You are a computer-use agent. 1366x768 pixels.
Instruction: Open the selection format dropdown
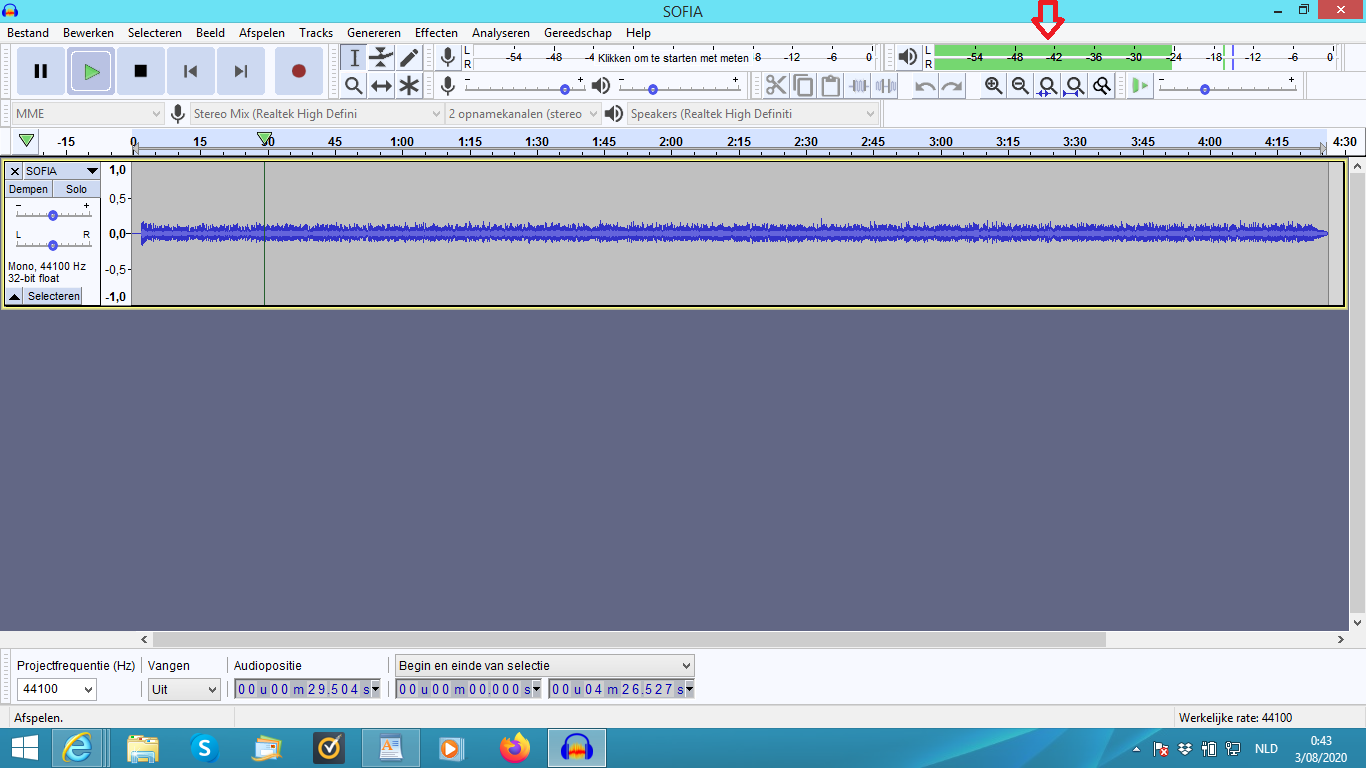[544, 665]
